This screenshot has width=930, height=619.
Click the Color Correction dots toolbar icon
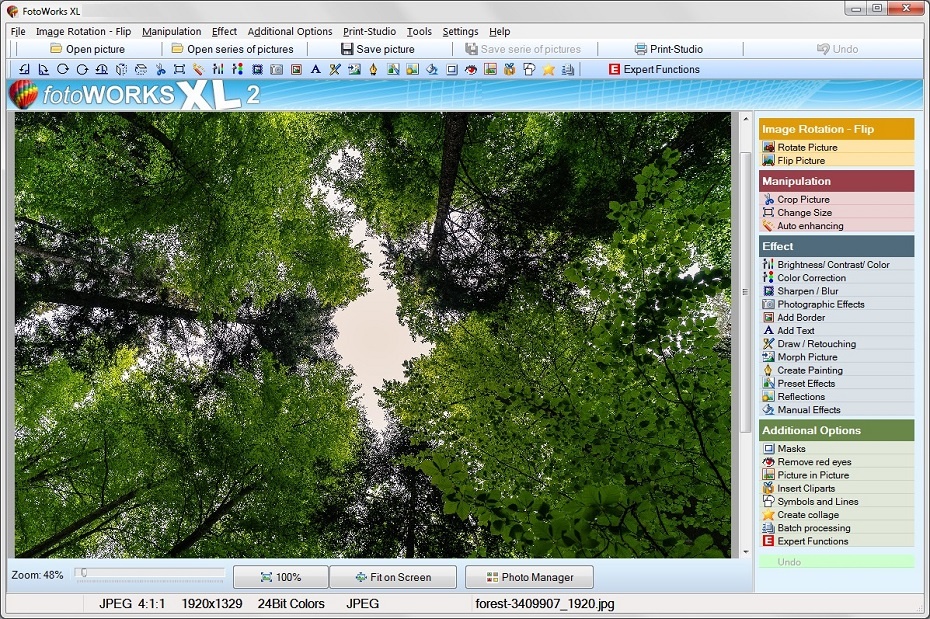237,69
